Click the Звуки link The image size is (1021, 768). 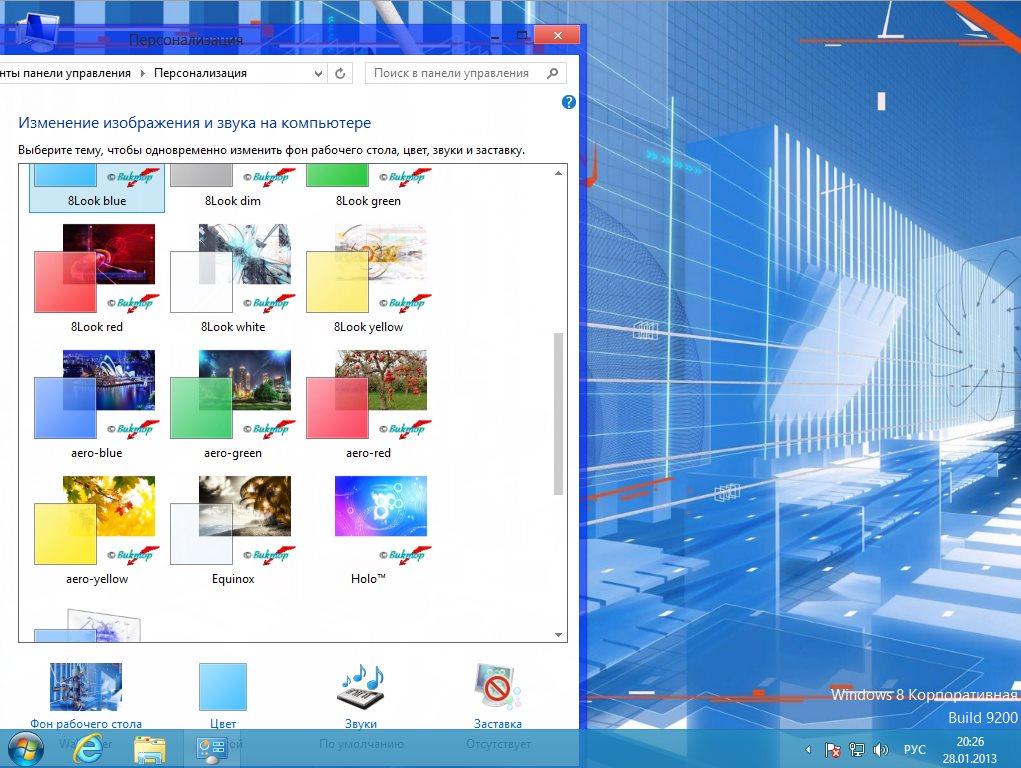point(361,724)
